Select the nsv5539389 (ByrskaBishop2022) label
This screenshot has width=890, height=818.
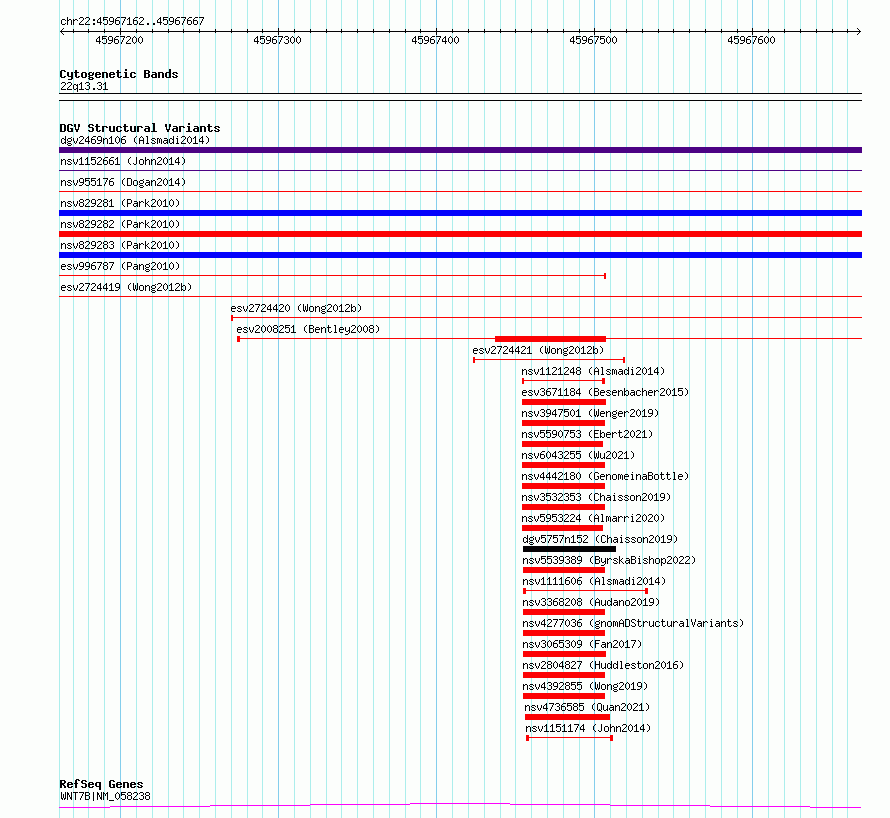tap(609, 560)
